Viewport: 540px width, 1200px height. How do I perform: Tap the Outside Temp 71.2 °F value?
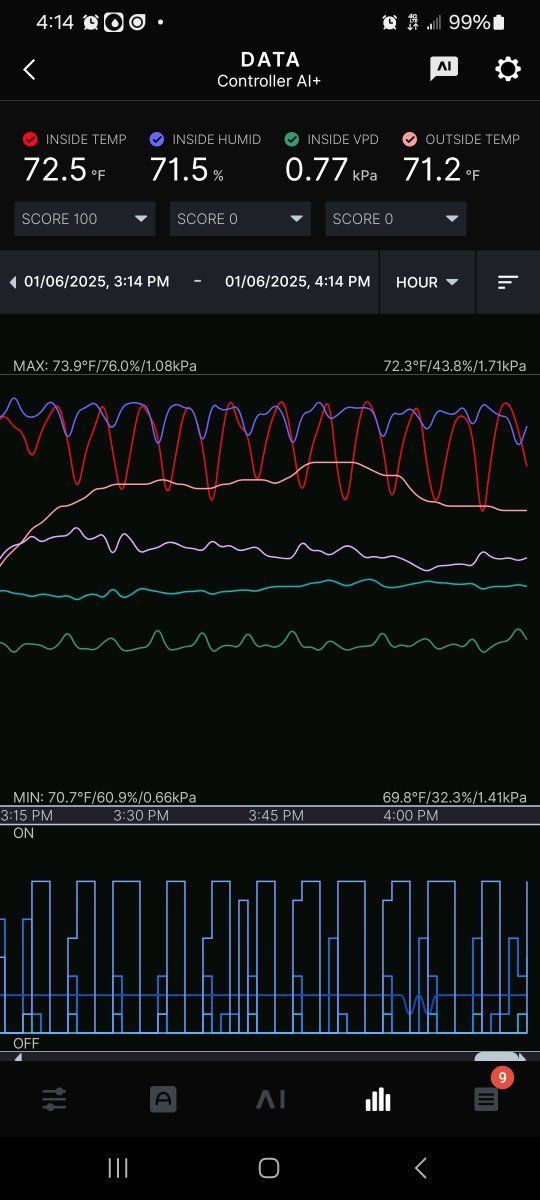(441, 170)
